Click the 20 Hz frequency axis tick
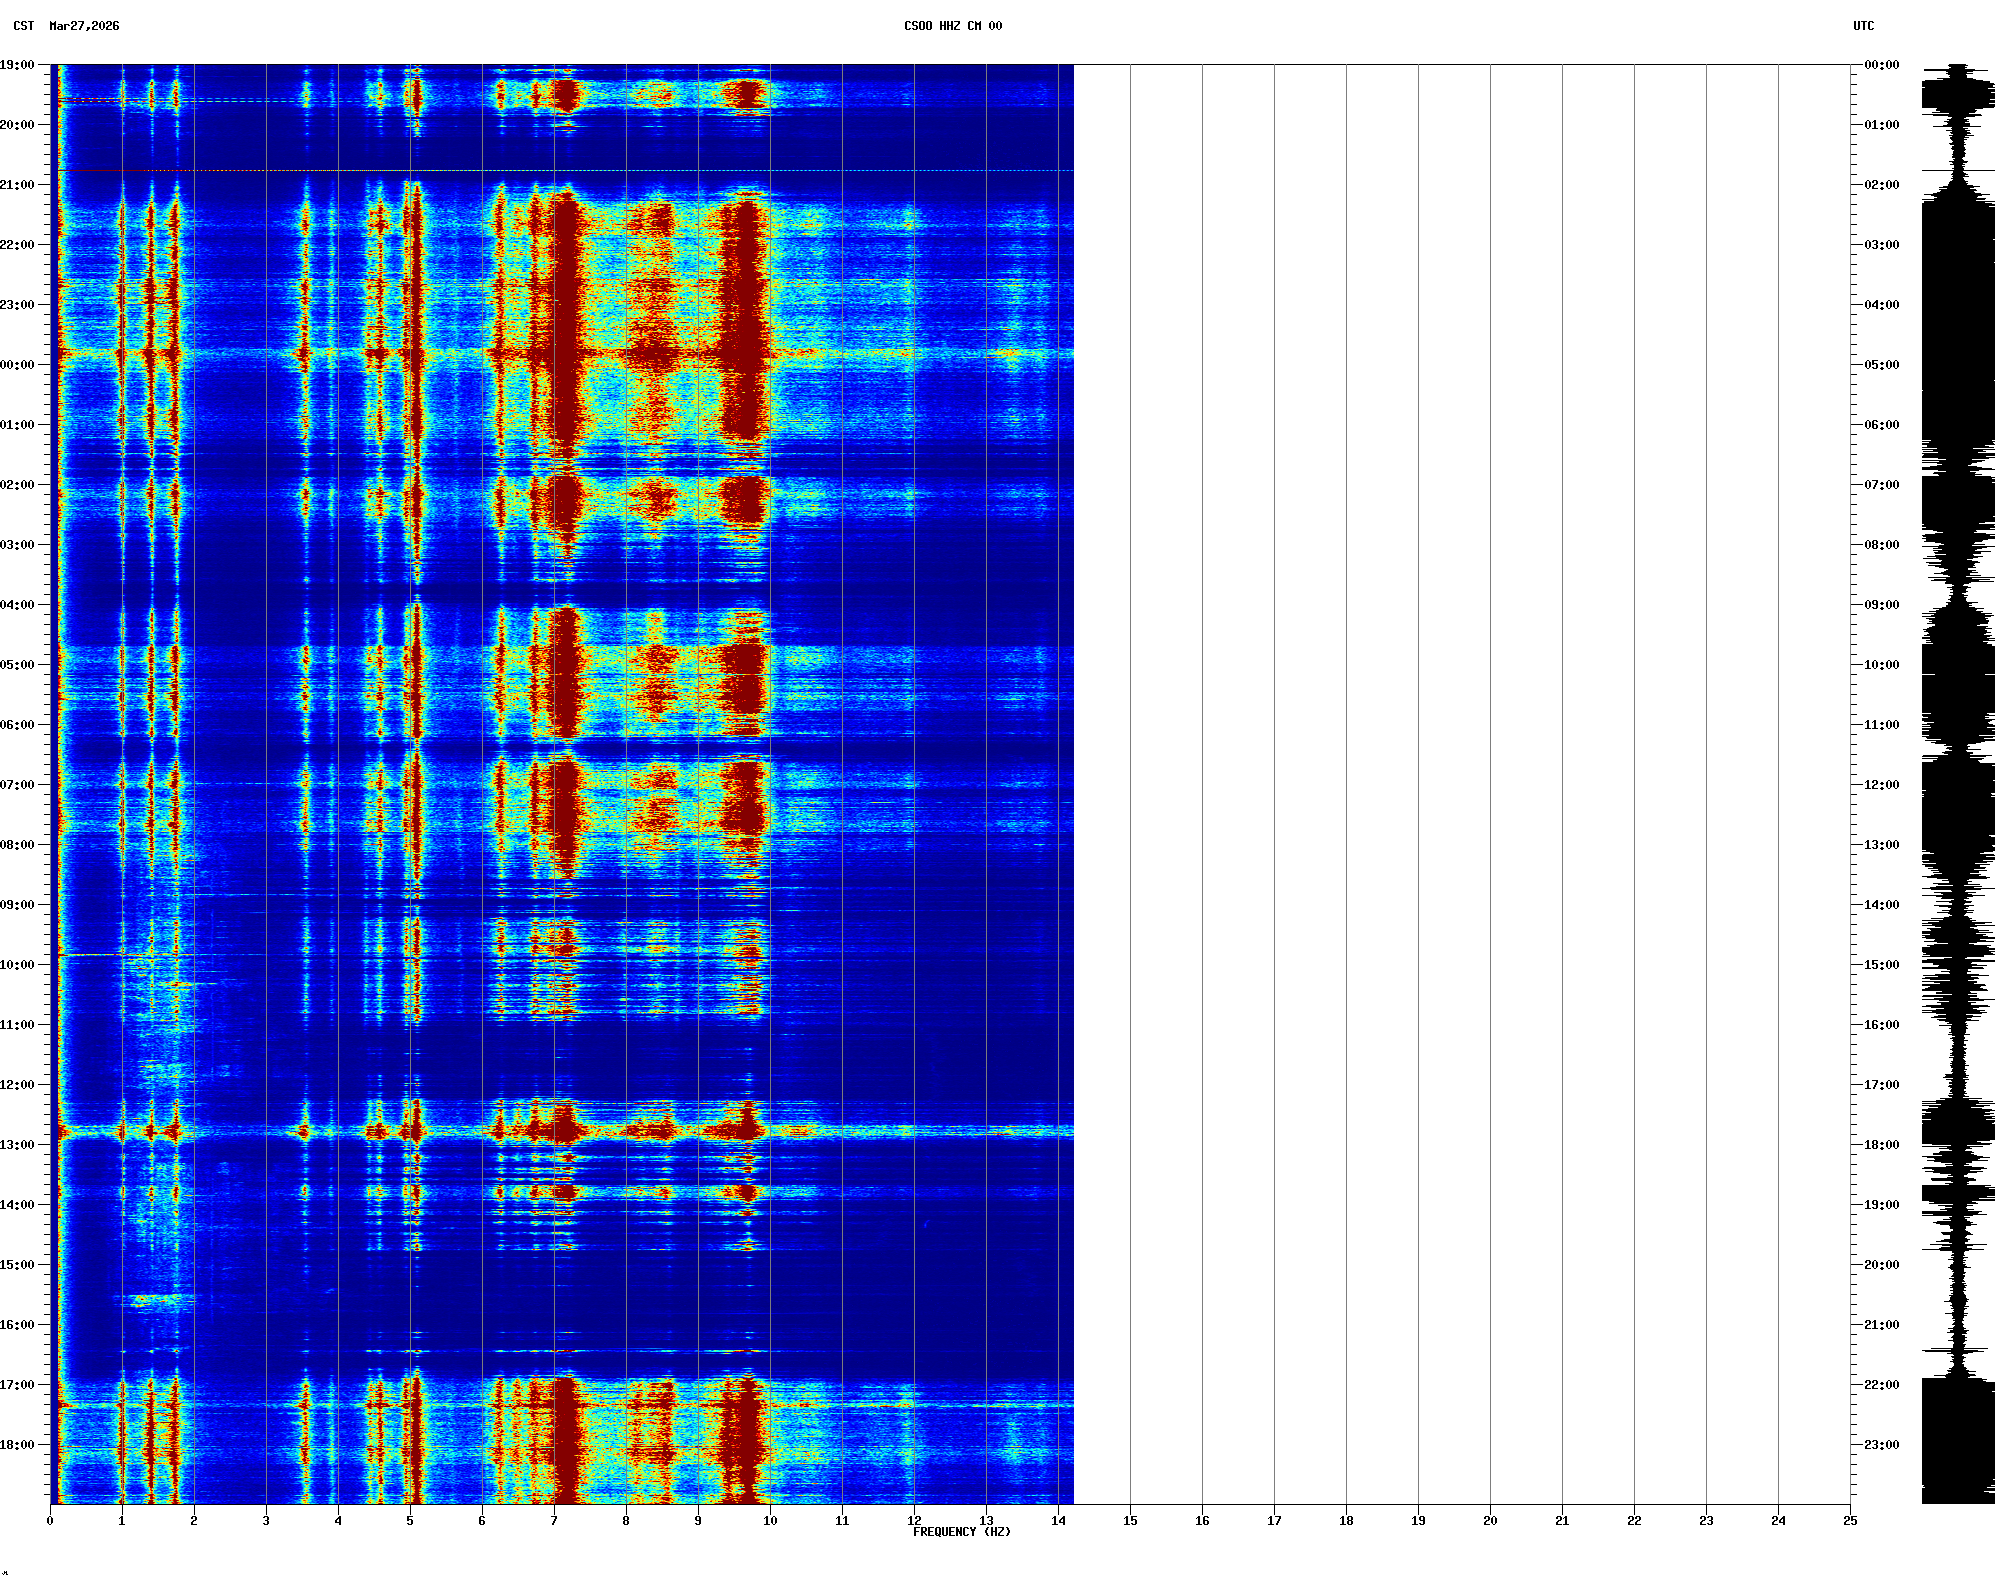 tap(1490, 1520)
